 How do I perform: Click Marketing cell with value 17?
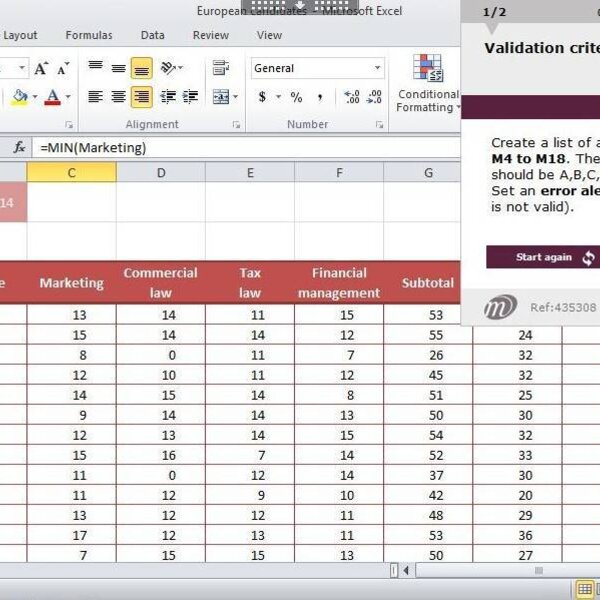(72, 535)
